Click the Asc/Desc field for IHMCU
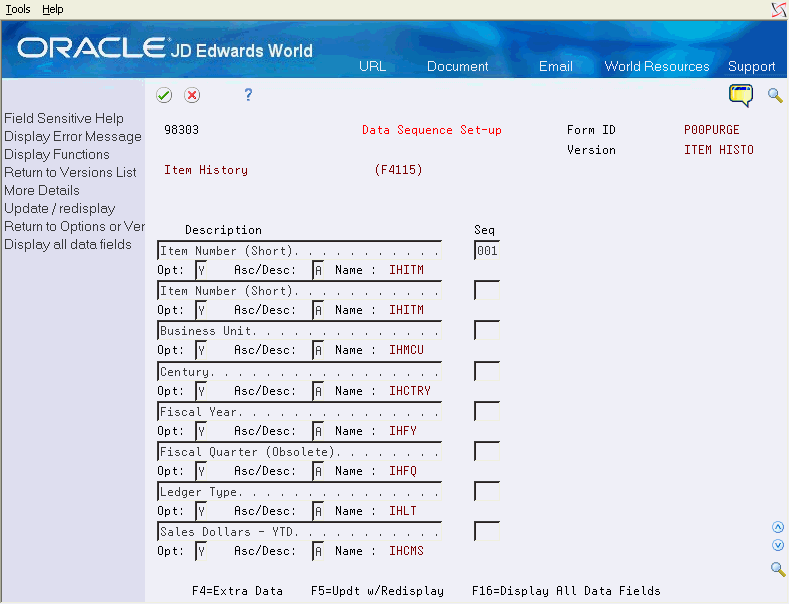Image resolution: width=789 pixels, height=604 pixels. [x=318, y=350]
